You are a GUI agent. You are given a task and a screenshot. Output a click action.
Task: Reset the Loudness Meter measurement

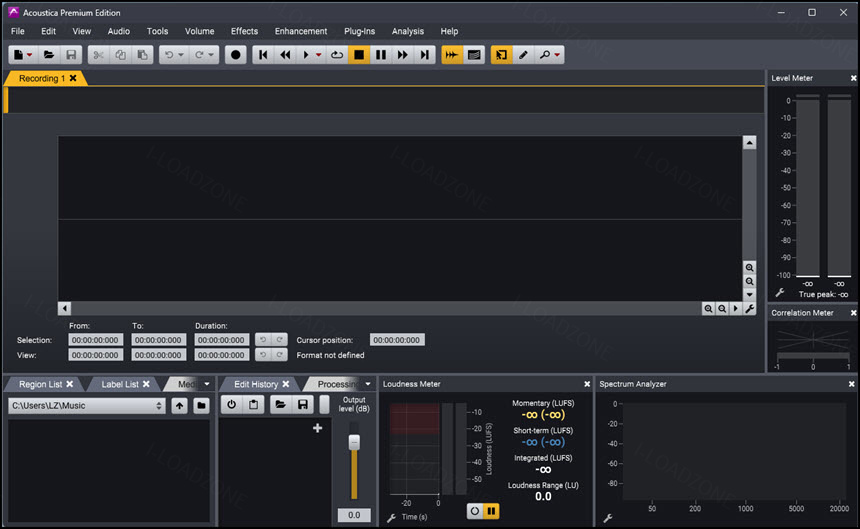pos(474,511)
